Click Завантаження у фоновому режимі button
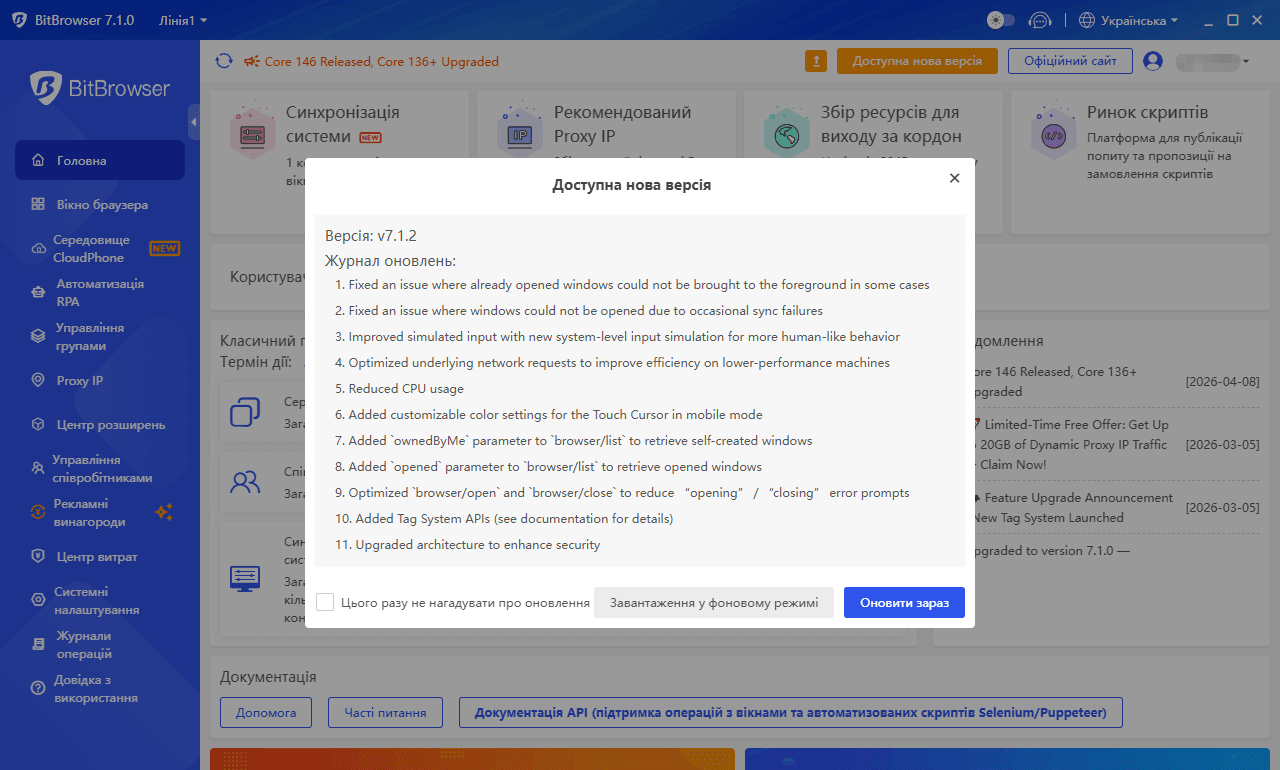This screenshot has width=1280, height=770. pos(714,602)
